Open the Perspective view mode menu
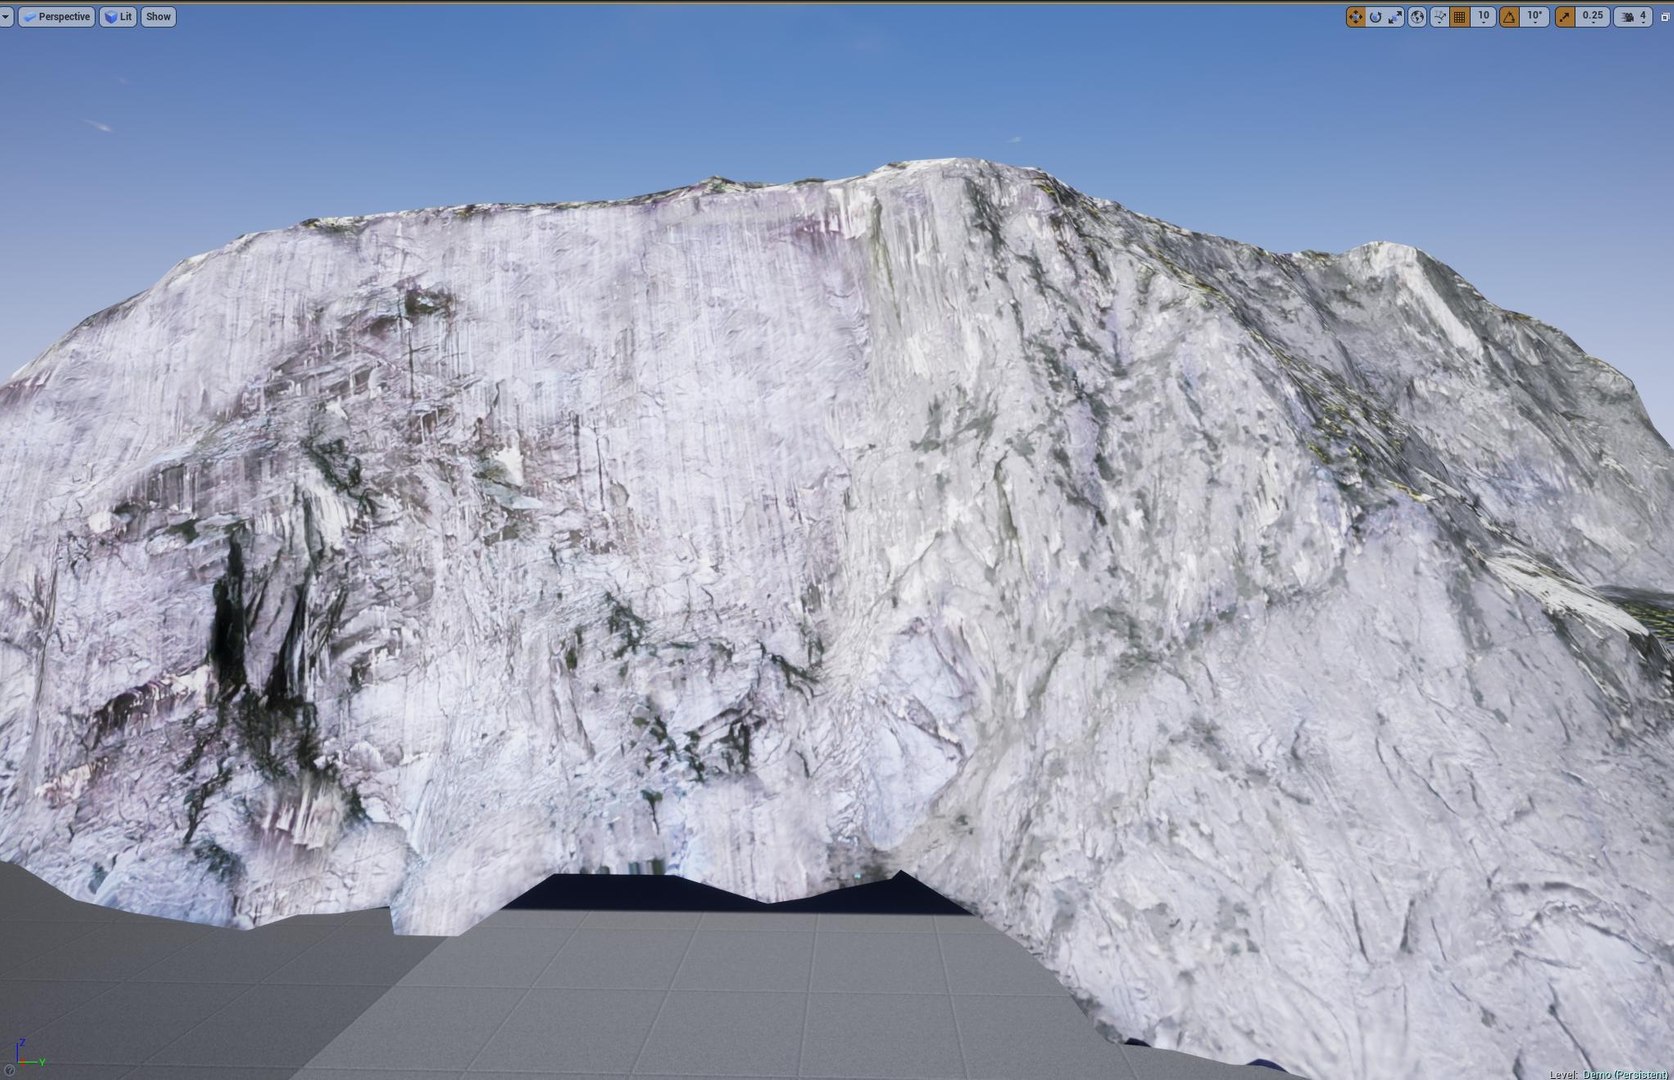 (57, 16)
